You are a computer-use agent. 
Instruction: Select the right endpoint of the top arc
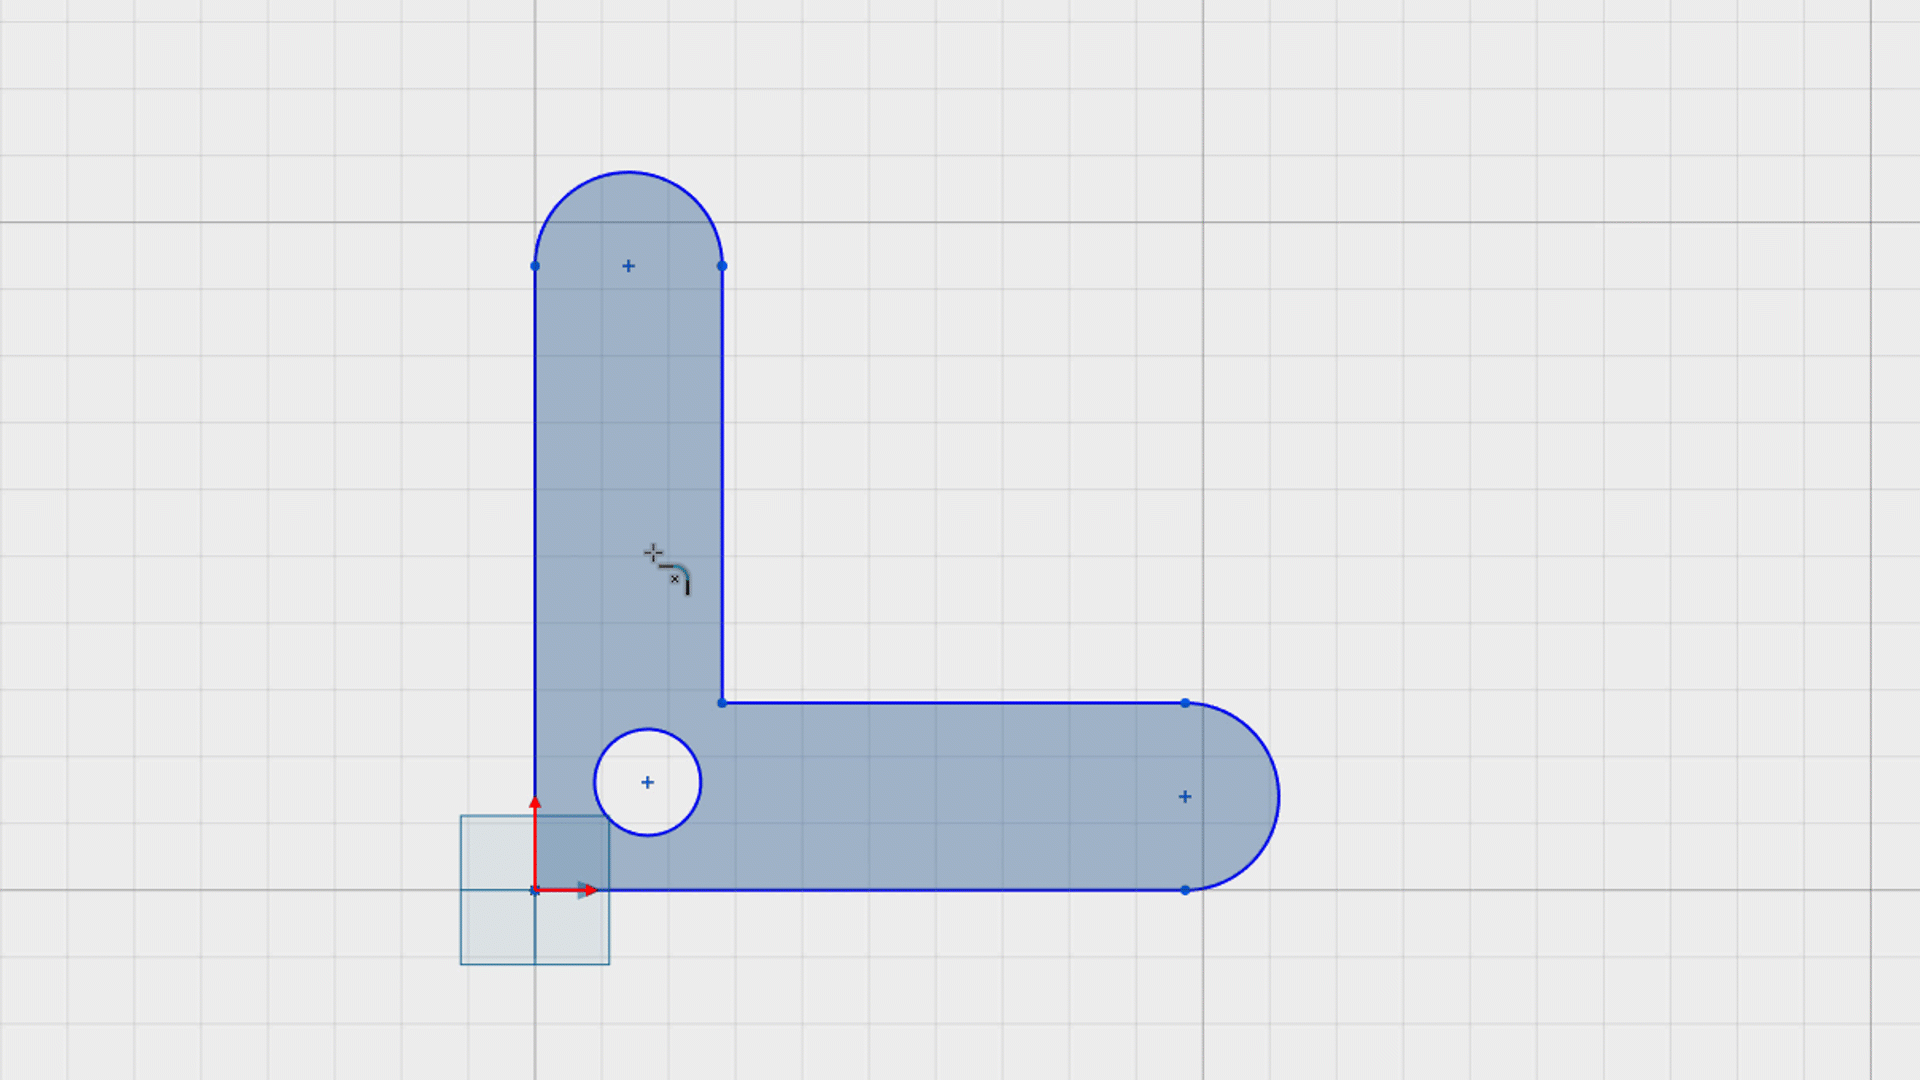point(722,266)
